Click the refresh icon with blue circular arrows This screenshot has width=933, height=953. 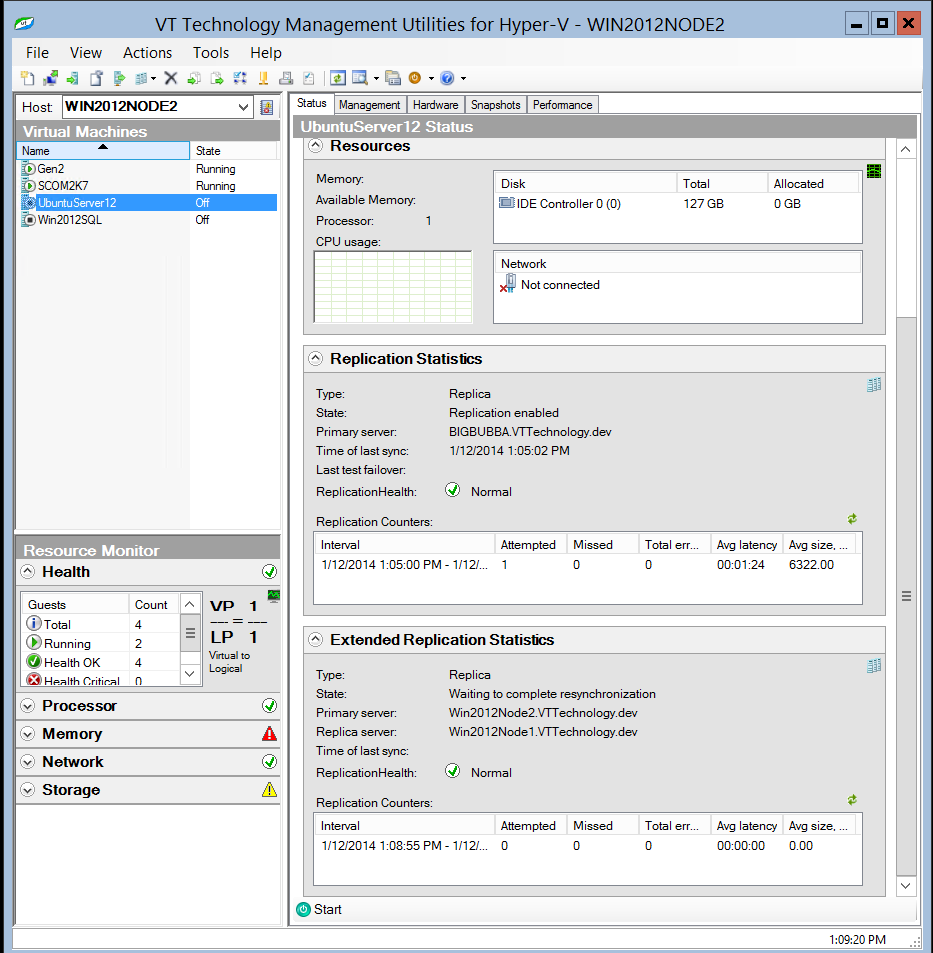[x=338, y=78]
